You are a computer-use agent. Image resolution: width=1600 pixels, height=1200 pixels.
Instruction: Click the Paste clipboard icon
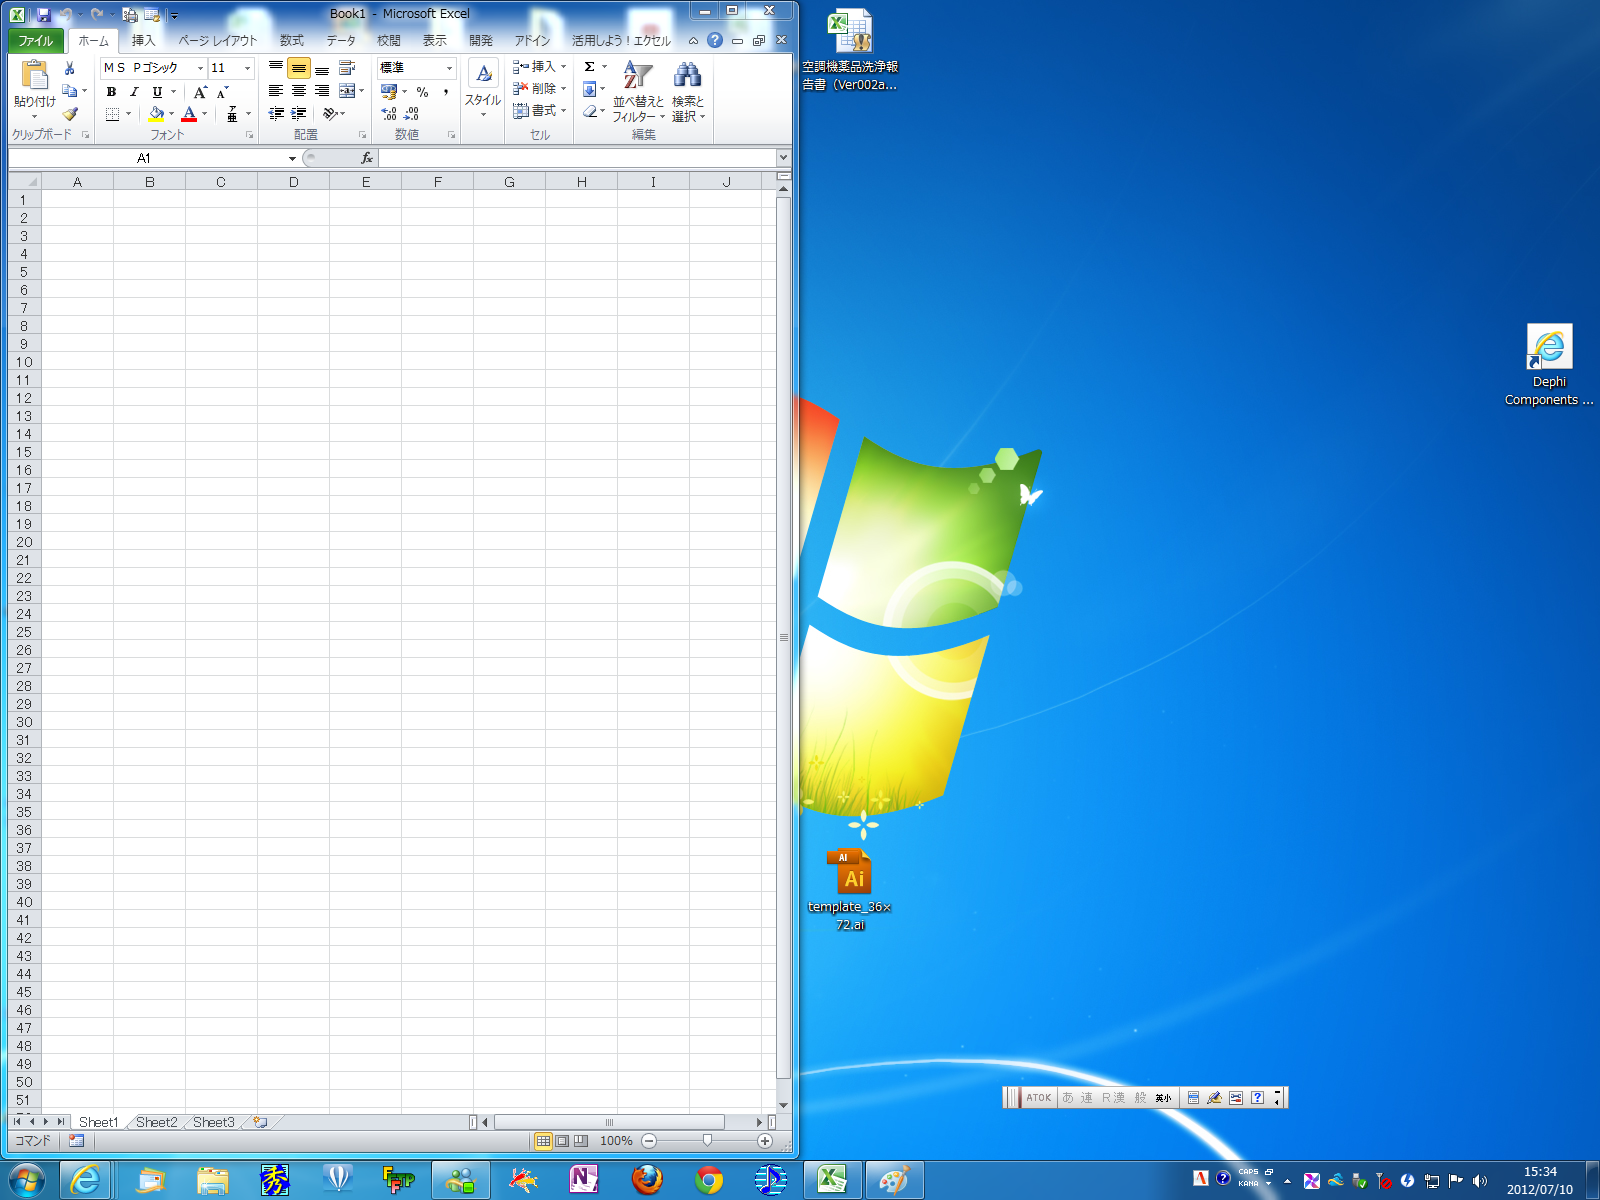pyautogui.click(x=34, y=76)
